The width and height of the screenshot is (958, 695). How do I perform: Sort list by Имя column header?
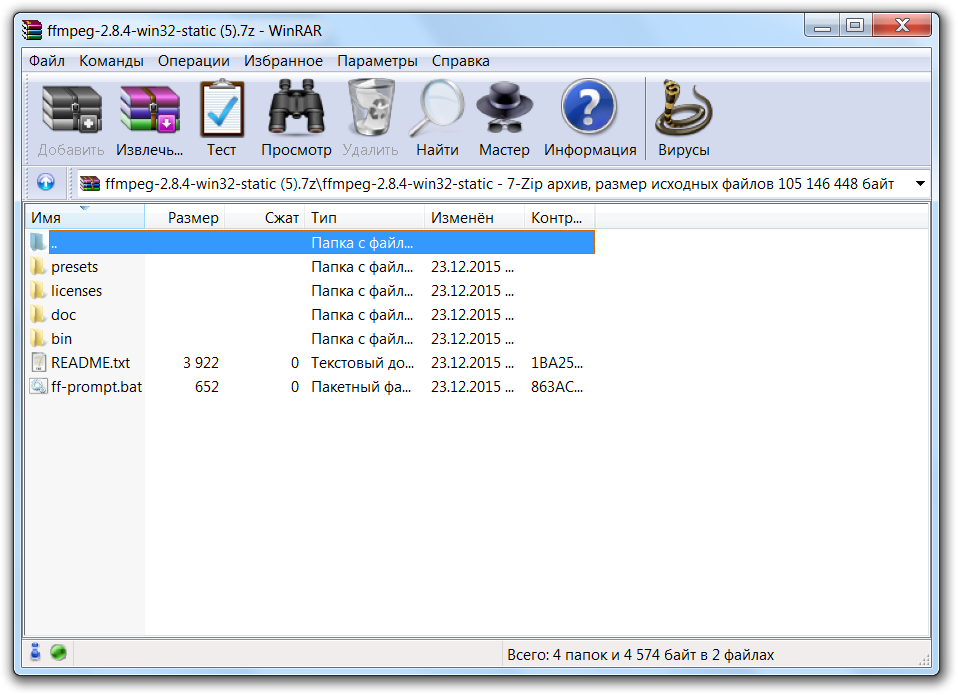click(x=85, y=217)
